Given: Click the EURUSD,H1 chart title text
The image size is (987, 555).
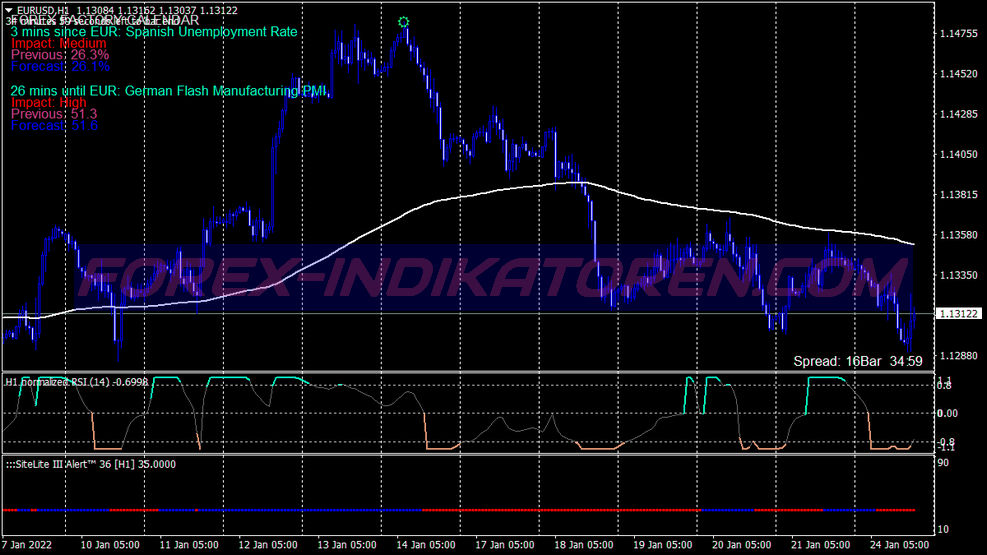Looking at the screenshot, I should [43, 10].
